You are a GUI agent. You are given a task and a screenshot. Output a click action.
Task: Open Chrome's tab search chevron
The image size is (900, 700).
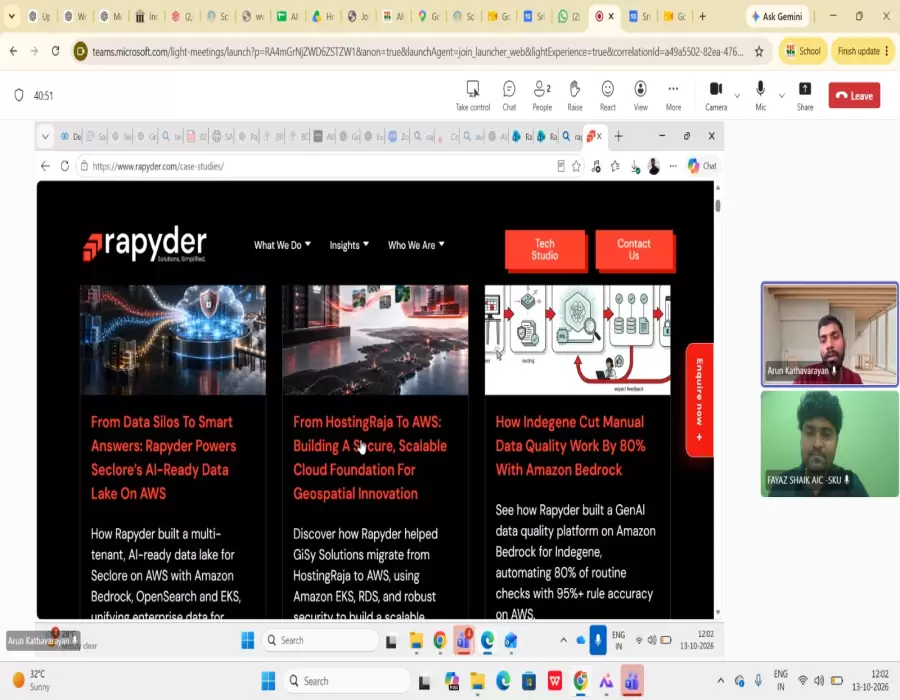pos(11,17)
